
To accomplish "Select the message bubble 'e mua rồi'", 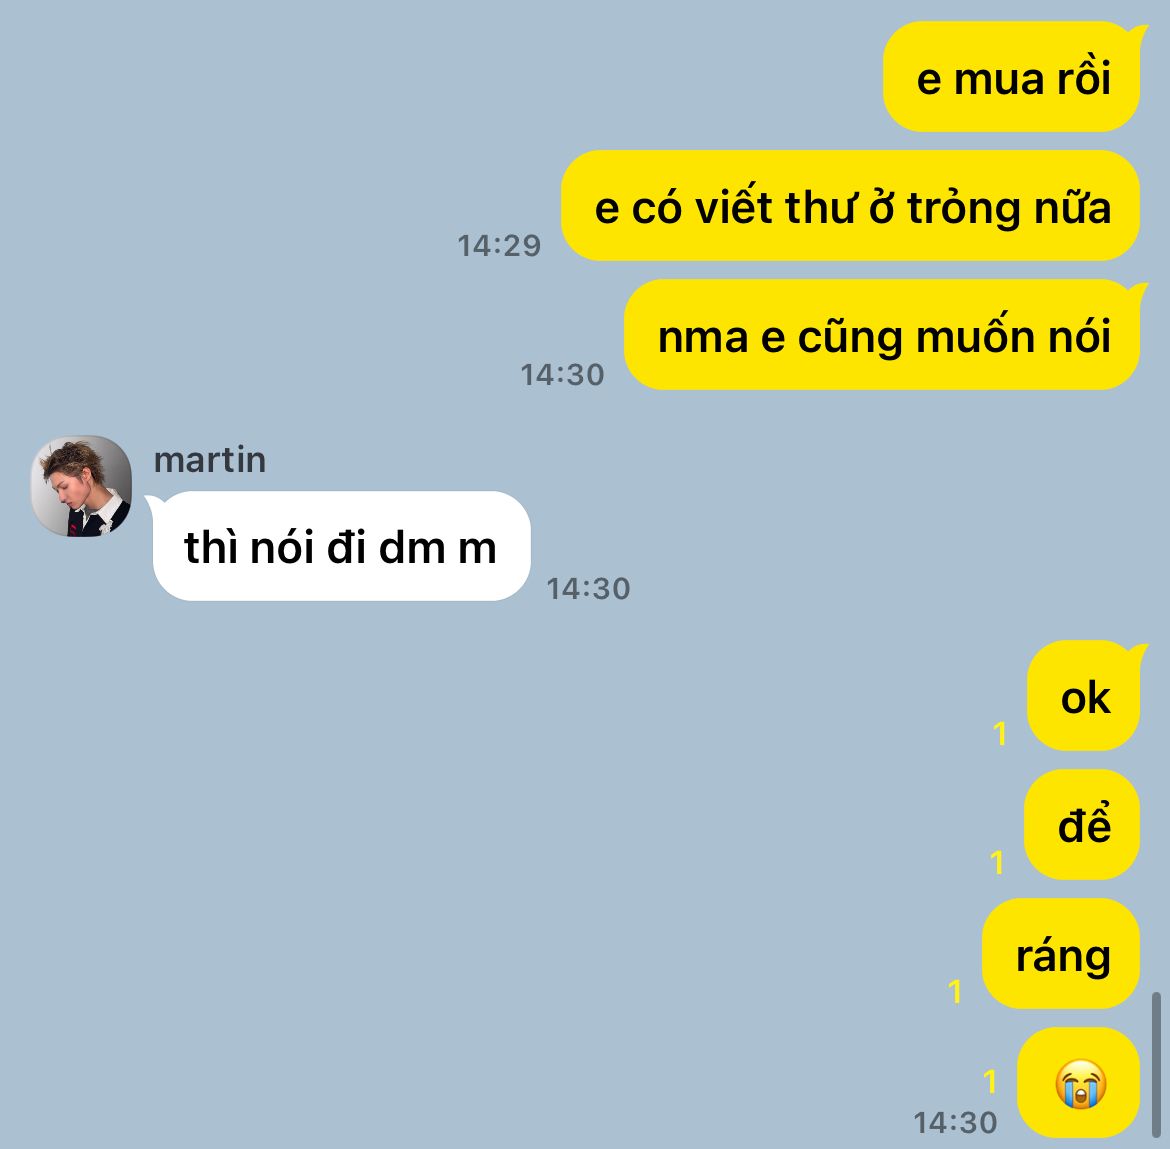I will 1012,77.
